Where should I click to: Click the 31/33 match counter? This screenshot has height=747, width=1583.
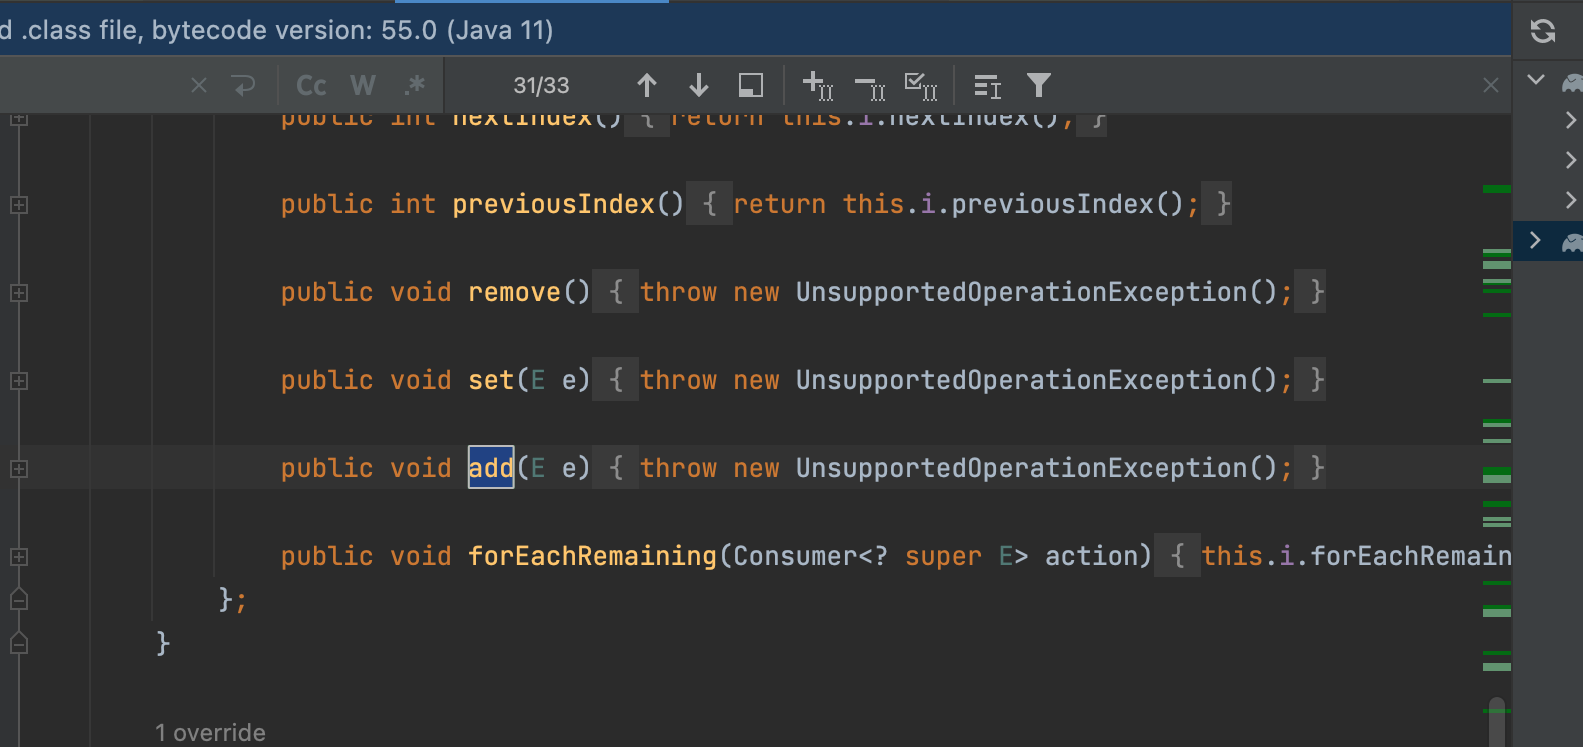(x=541, y=86)
